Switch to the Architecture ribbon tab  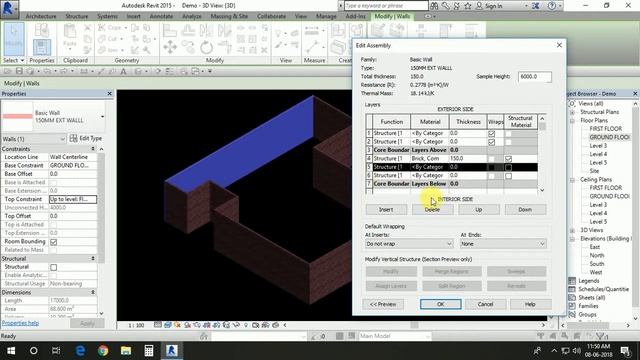(41, 16)
